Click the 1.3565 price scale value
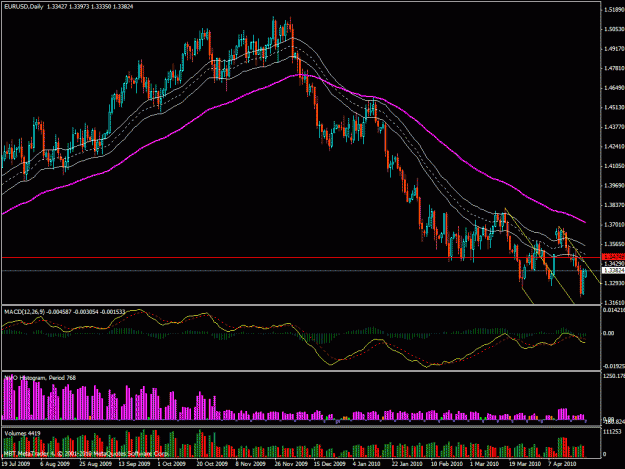 (614, 244)
